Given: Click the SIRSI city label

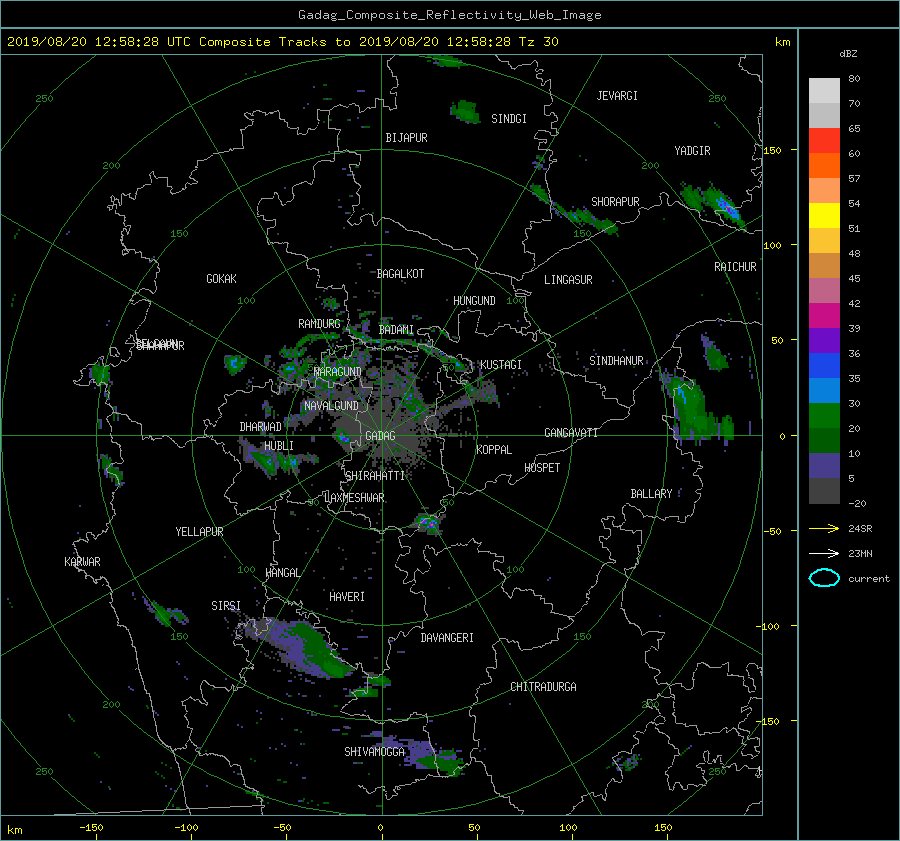Looking at the screenshot, I should coord(226,606).
